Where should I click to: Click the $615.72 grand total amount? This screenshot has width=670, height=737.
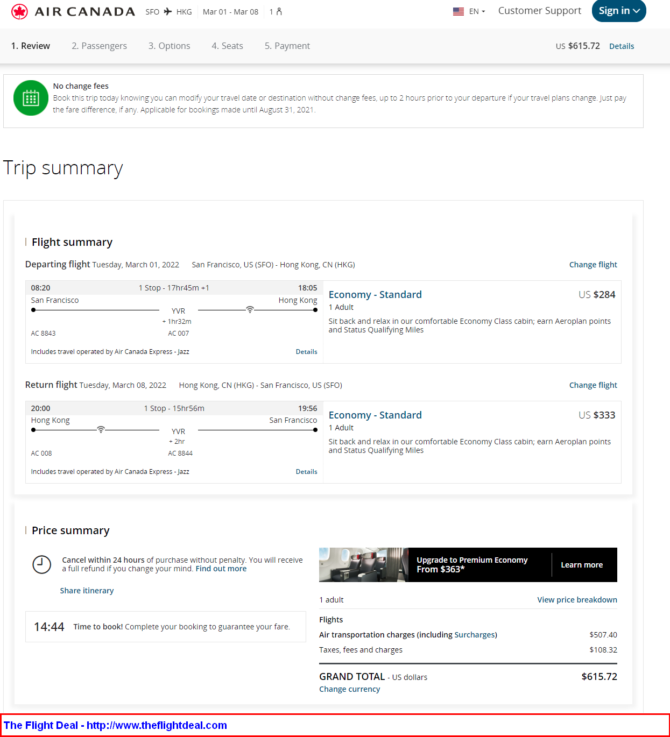tap(599, 676)
